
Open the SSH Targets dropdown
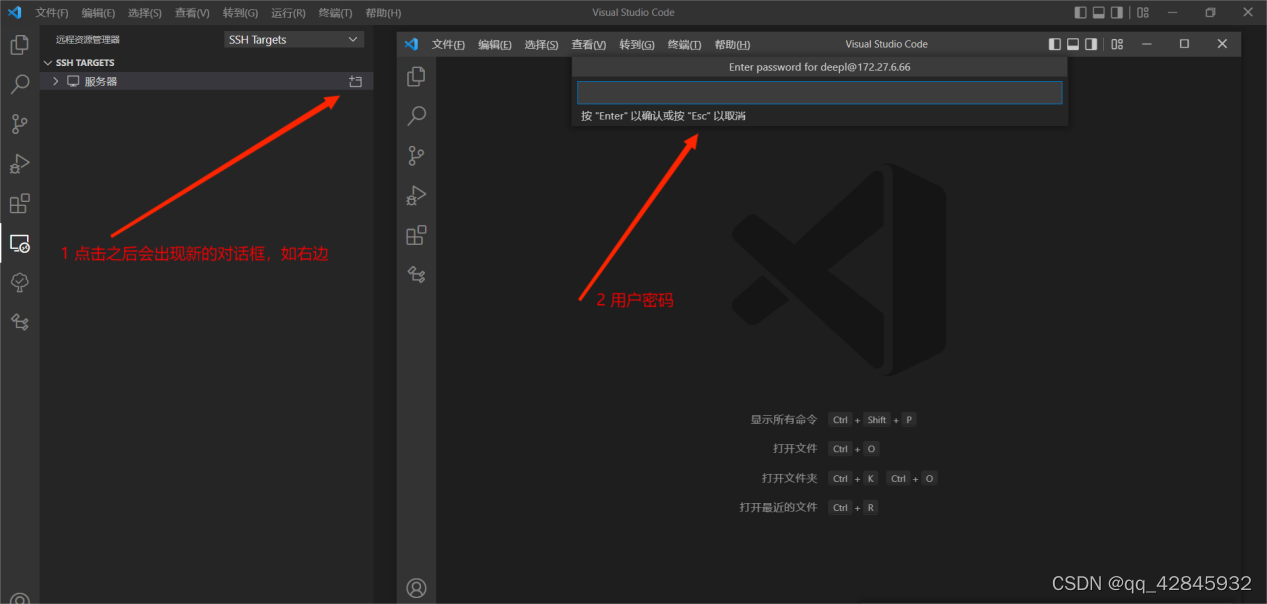[294, 40]
